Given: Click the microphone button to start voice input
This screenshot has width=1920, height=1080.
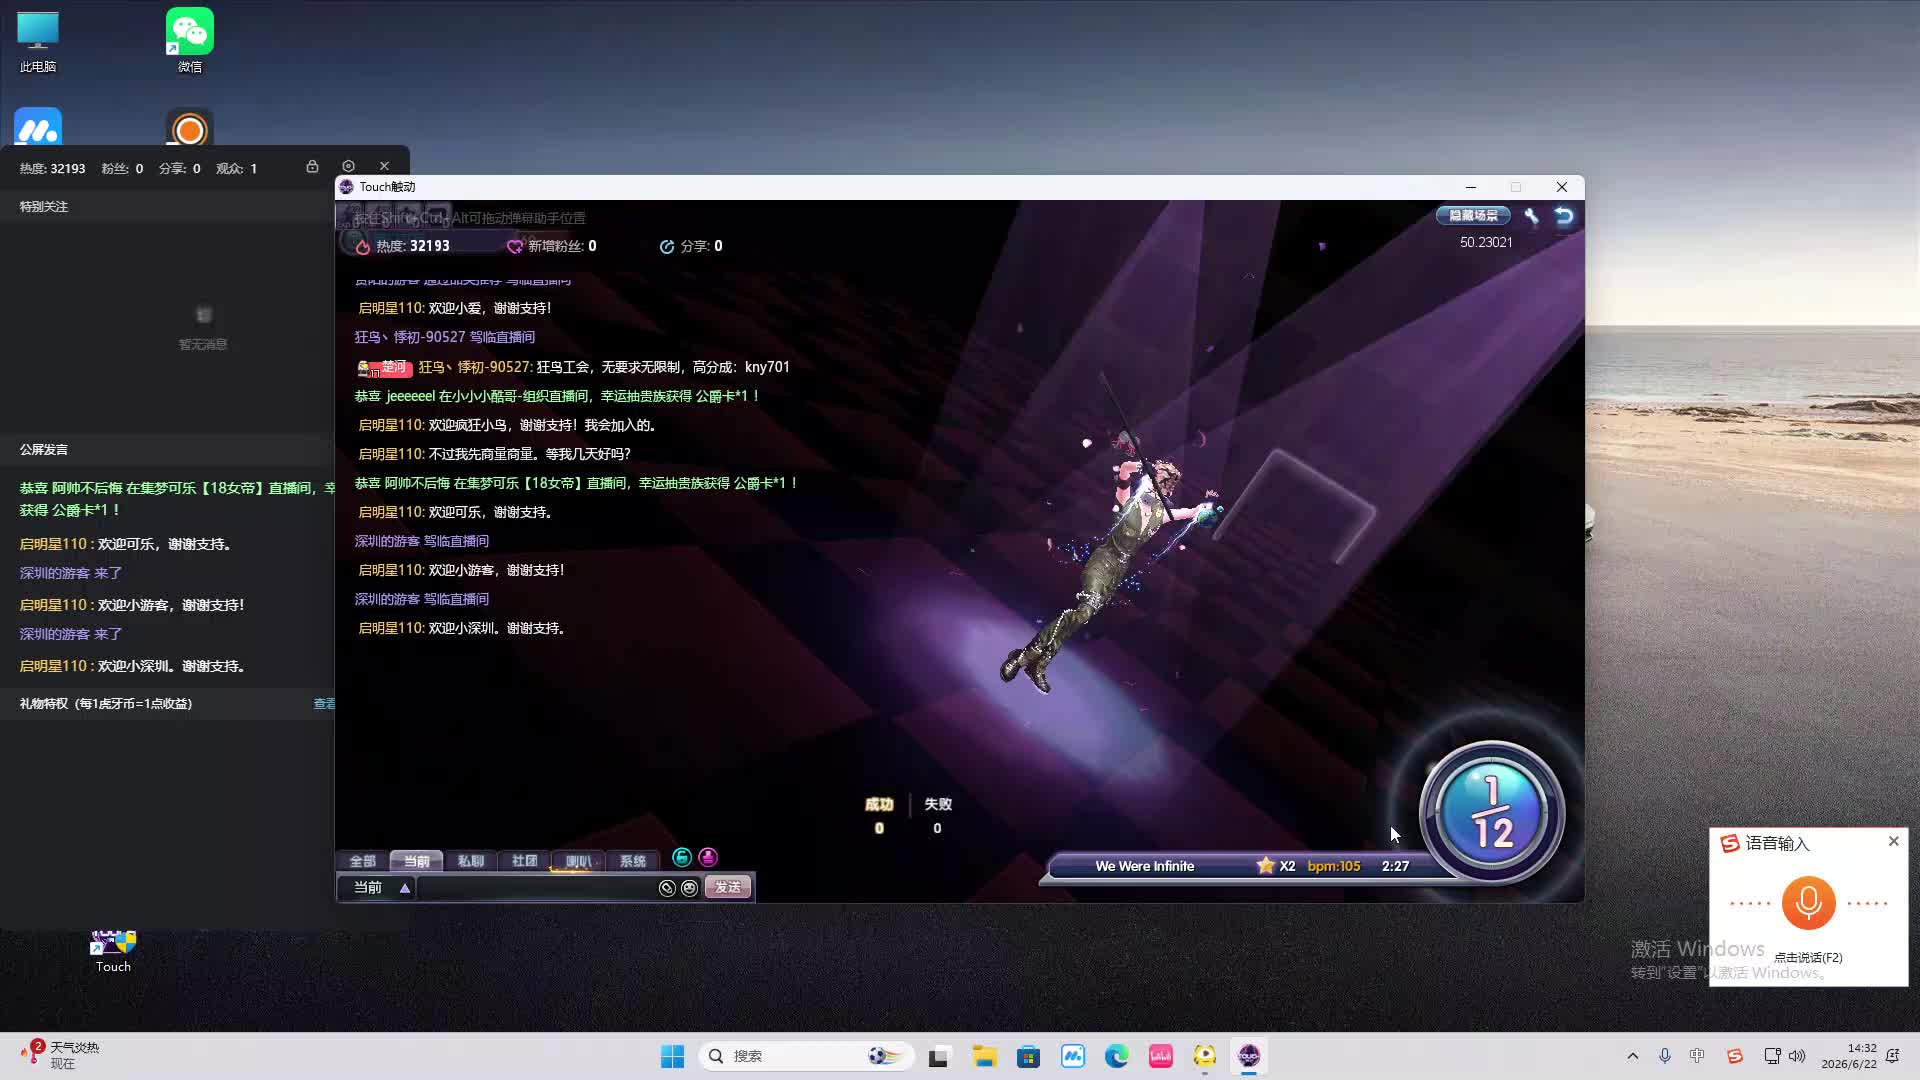Looking at the screenshot, I should pos(1808,902).
